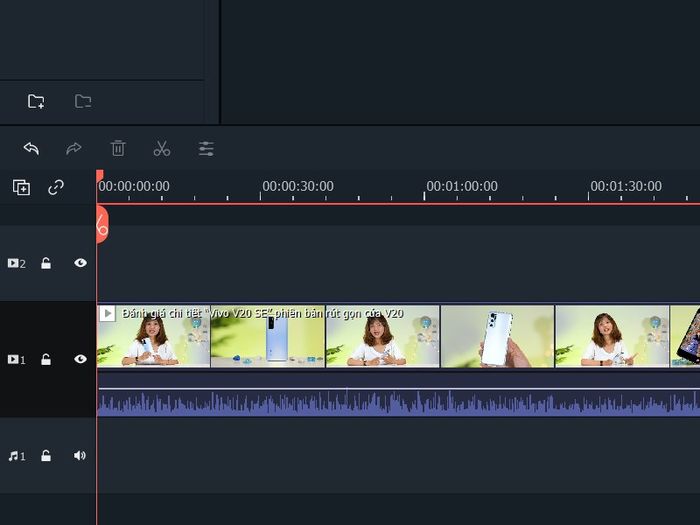Split clip with the scissors tool
This screenshot has width=700, height=525.
162,148
